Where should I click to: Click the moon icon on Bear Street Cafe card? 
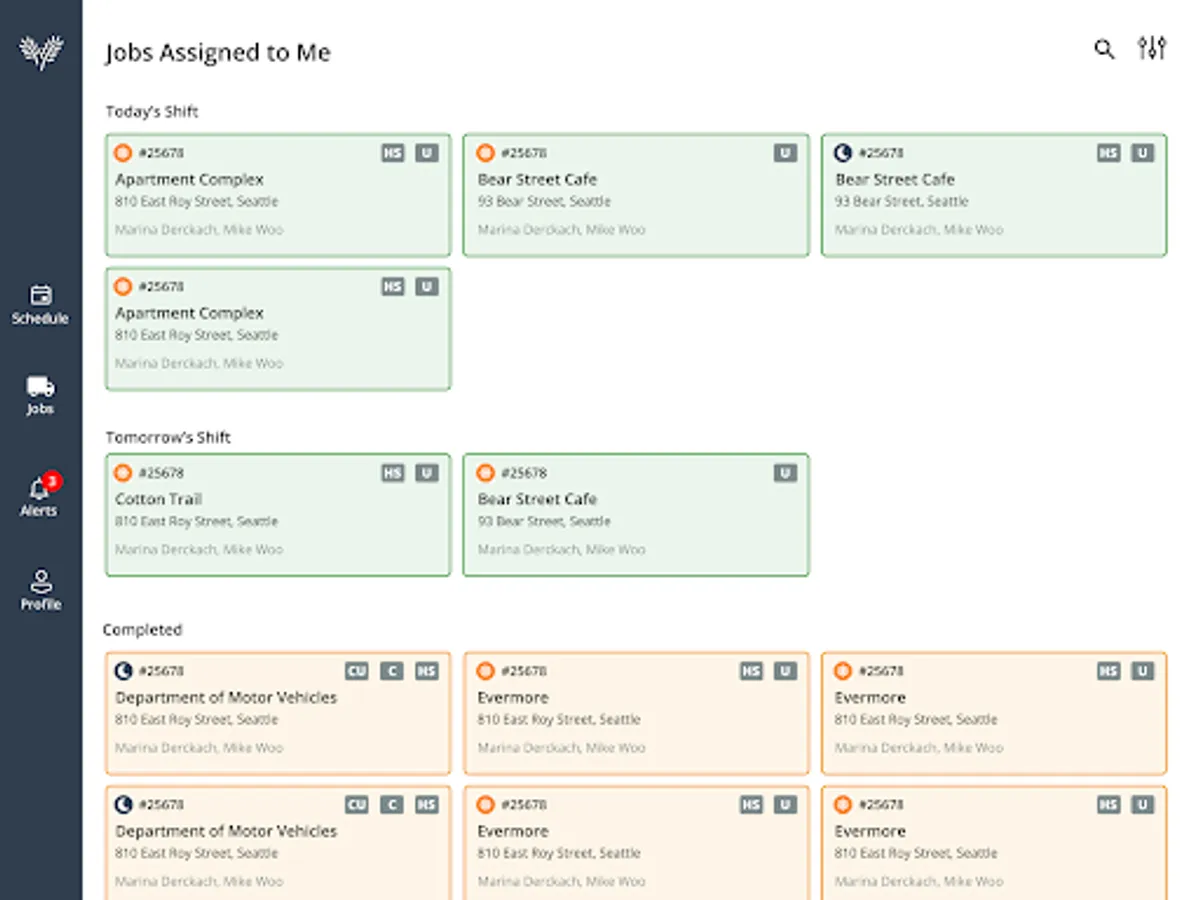[843, 153]
